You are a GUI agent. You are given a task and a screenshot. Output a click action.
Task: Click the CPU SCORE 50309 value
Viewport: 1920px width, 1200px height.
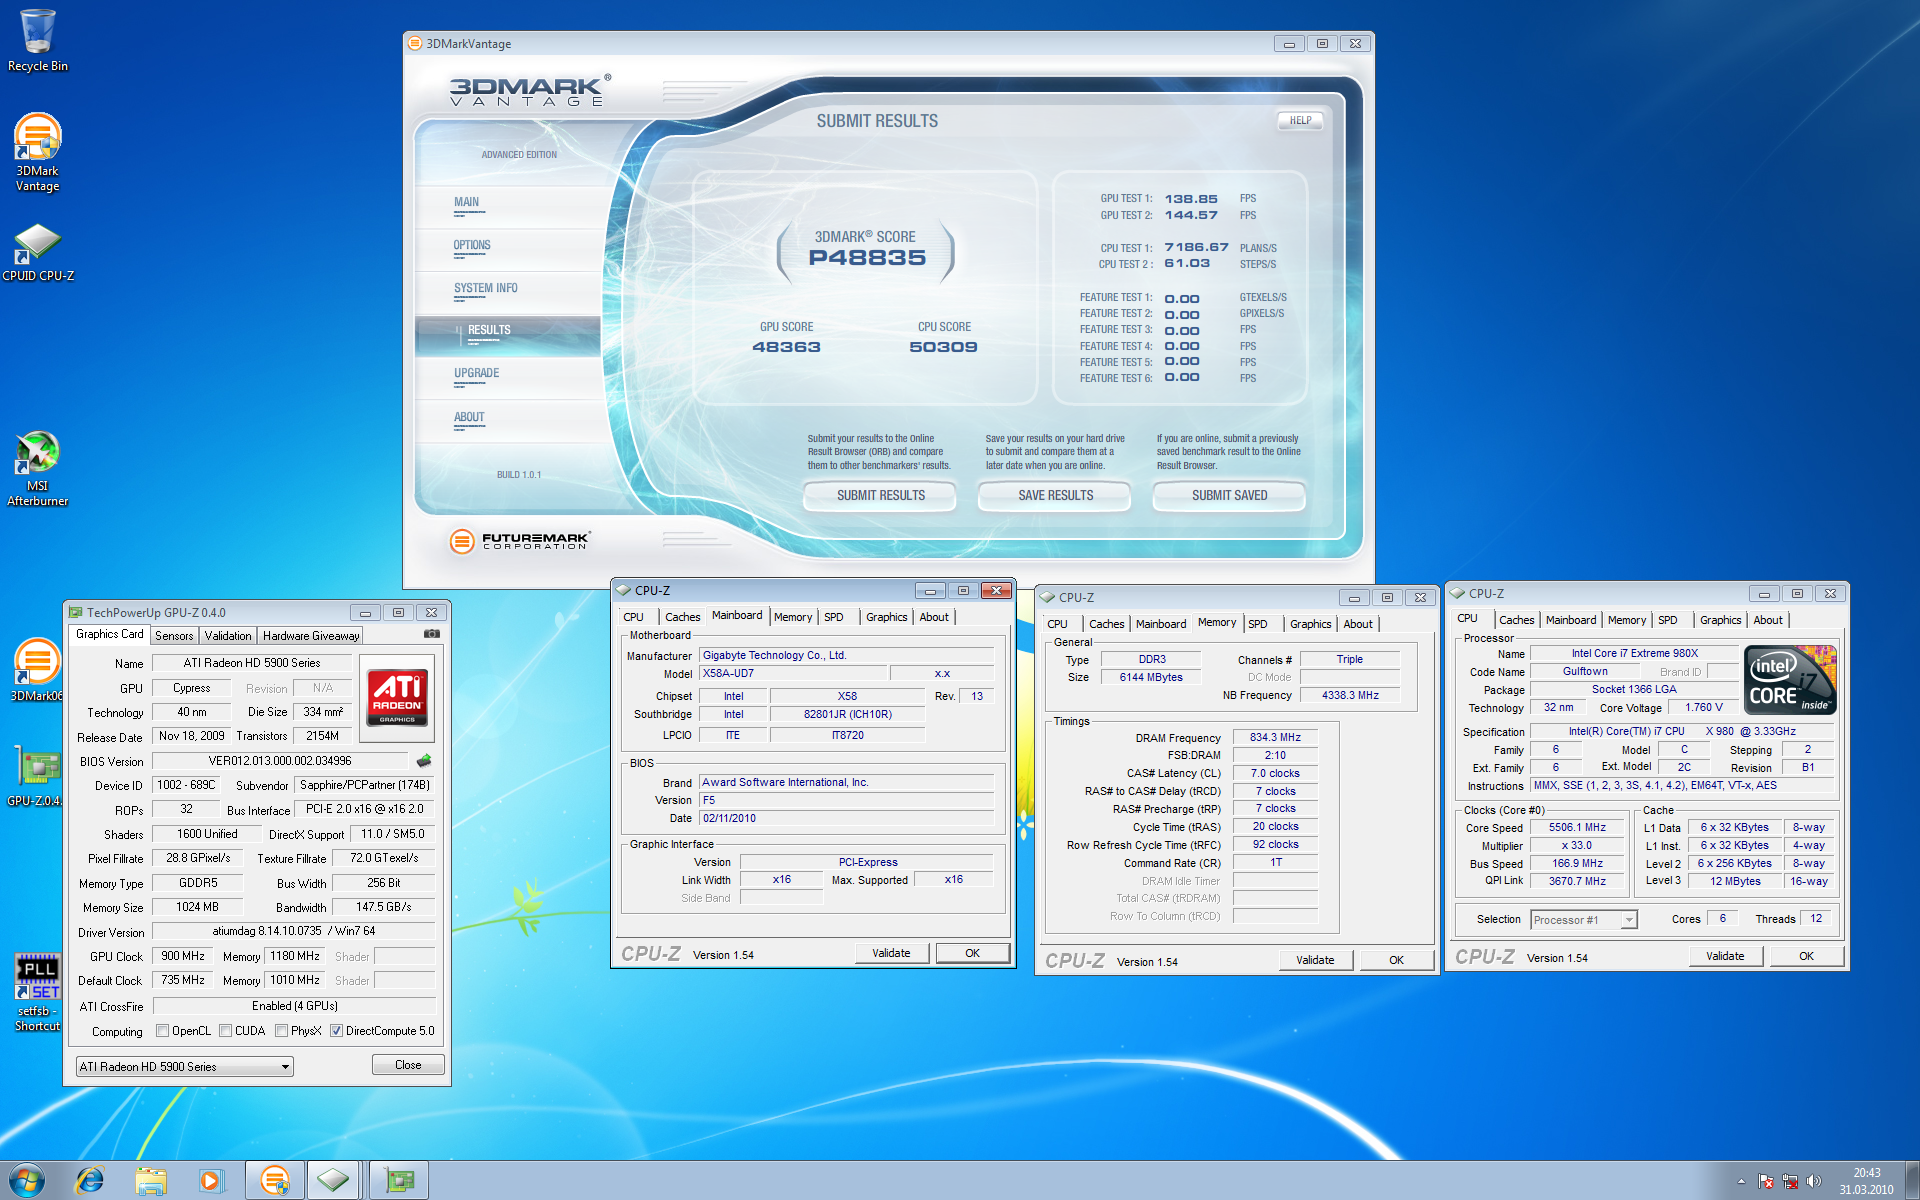click(x=943, y=347)
